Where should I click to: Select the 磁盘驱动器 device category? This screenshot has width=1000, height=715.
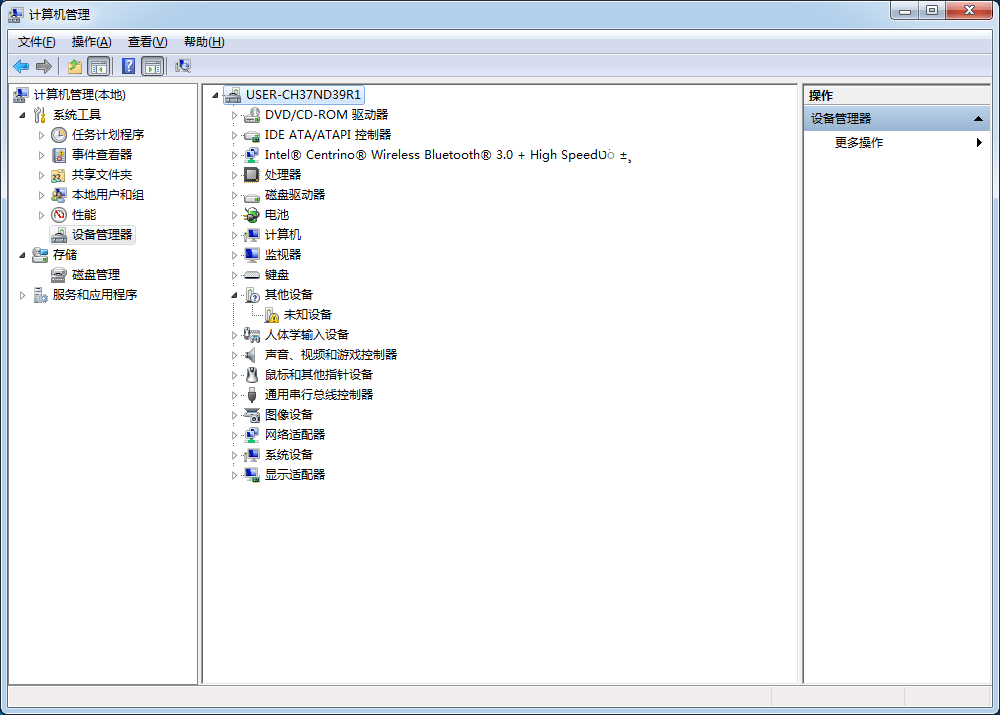pyautogui.click(x=295, y=195)
